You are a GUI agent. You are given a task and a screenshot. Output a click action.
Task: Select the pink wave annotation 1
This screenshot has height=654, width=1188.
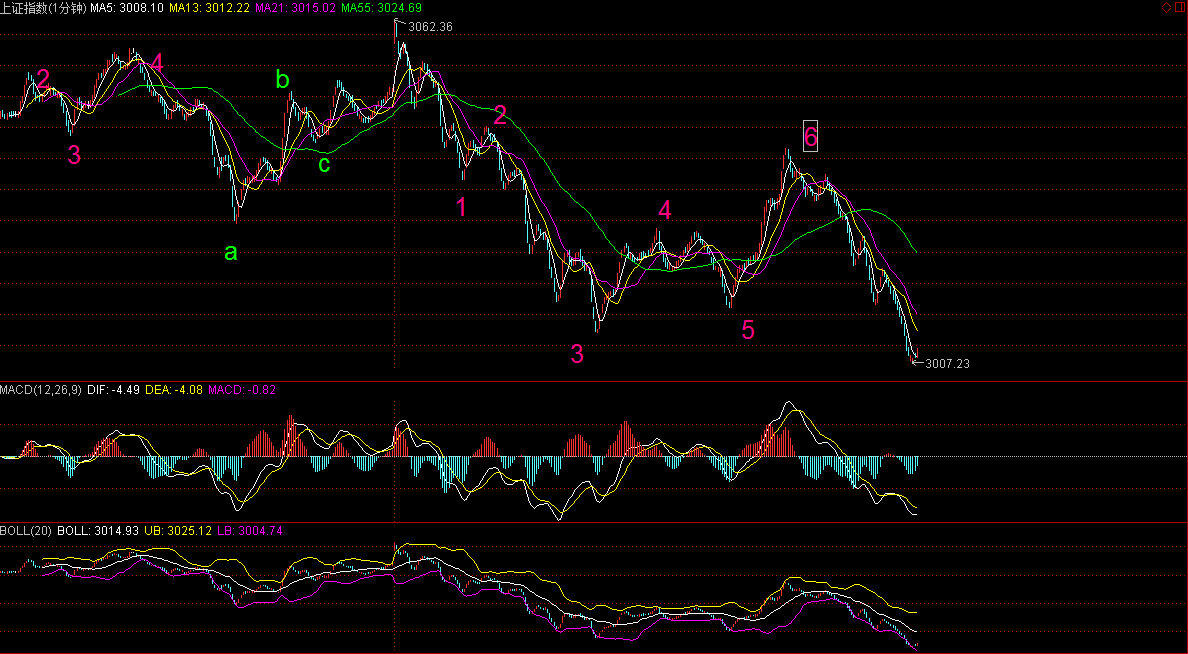(x=461, y=206)
